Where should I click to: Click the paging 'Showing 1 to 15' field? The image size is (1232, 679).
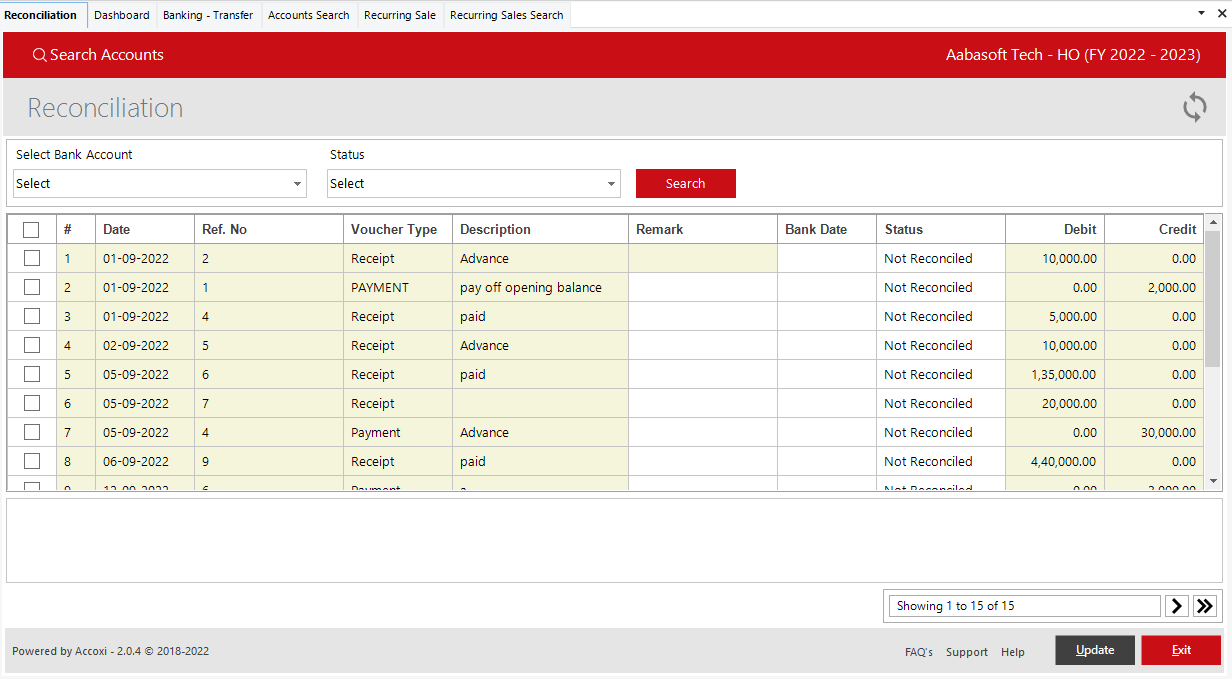coord(1025,606)
